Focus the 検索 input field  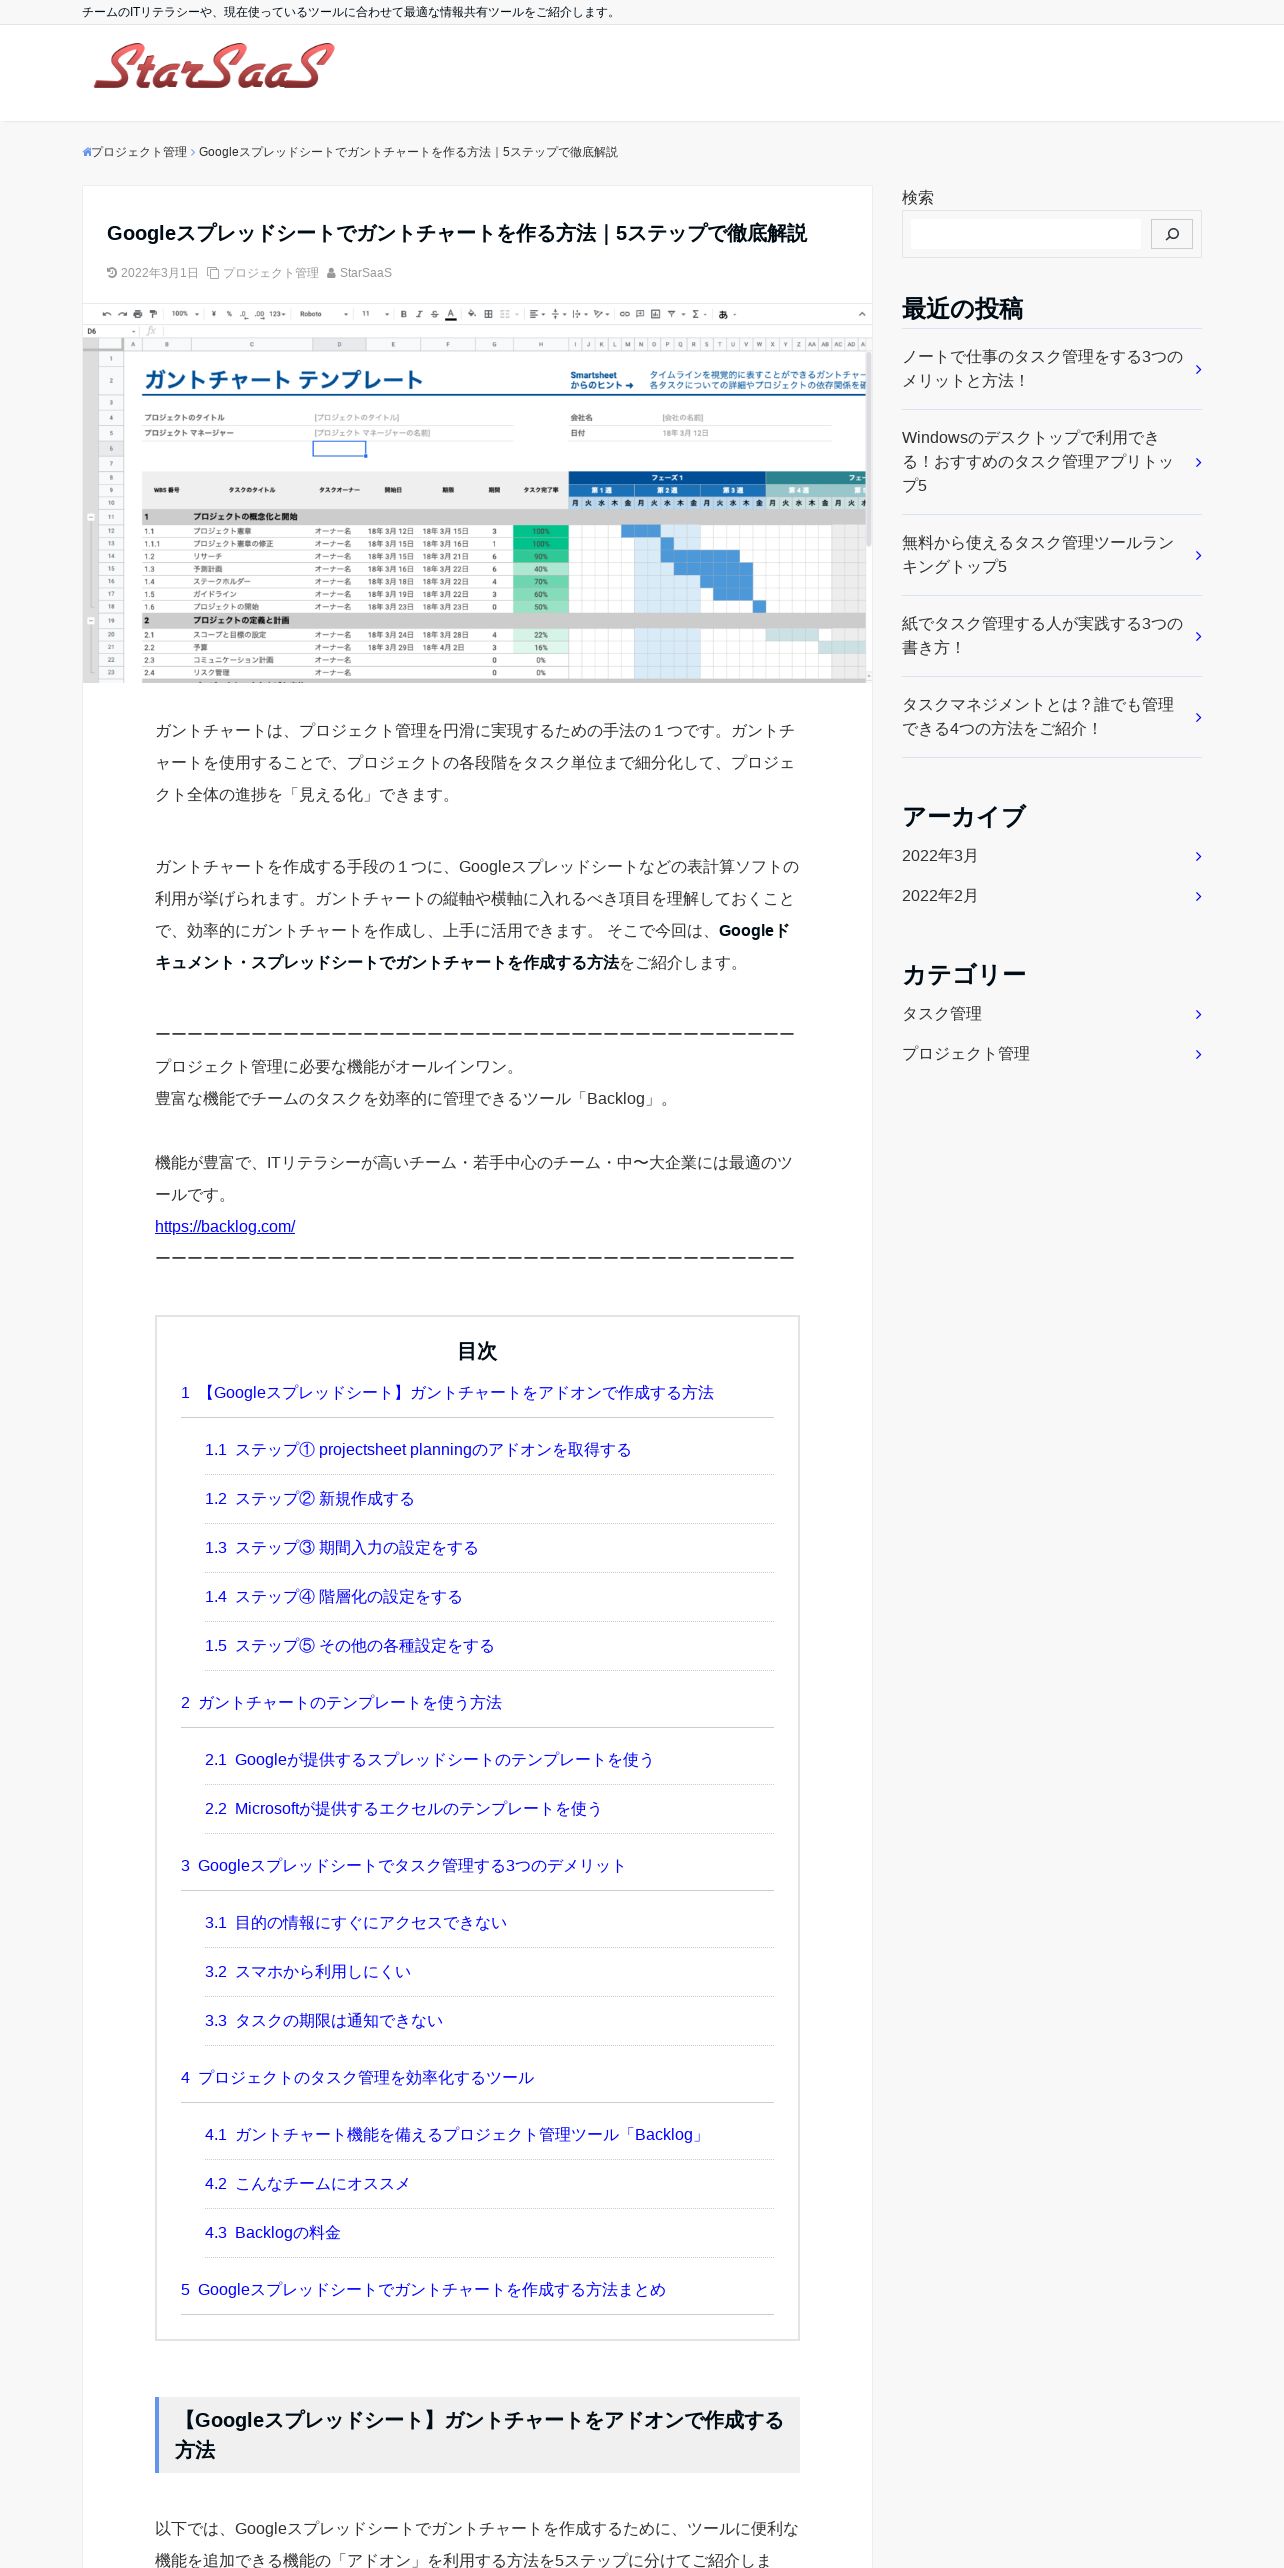tap(1026, 234)
